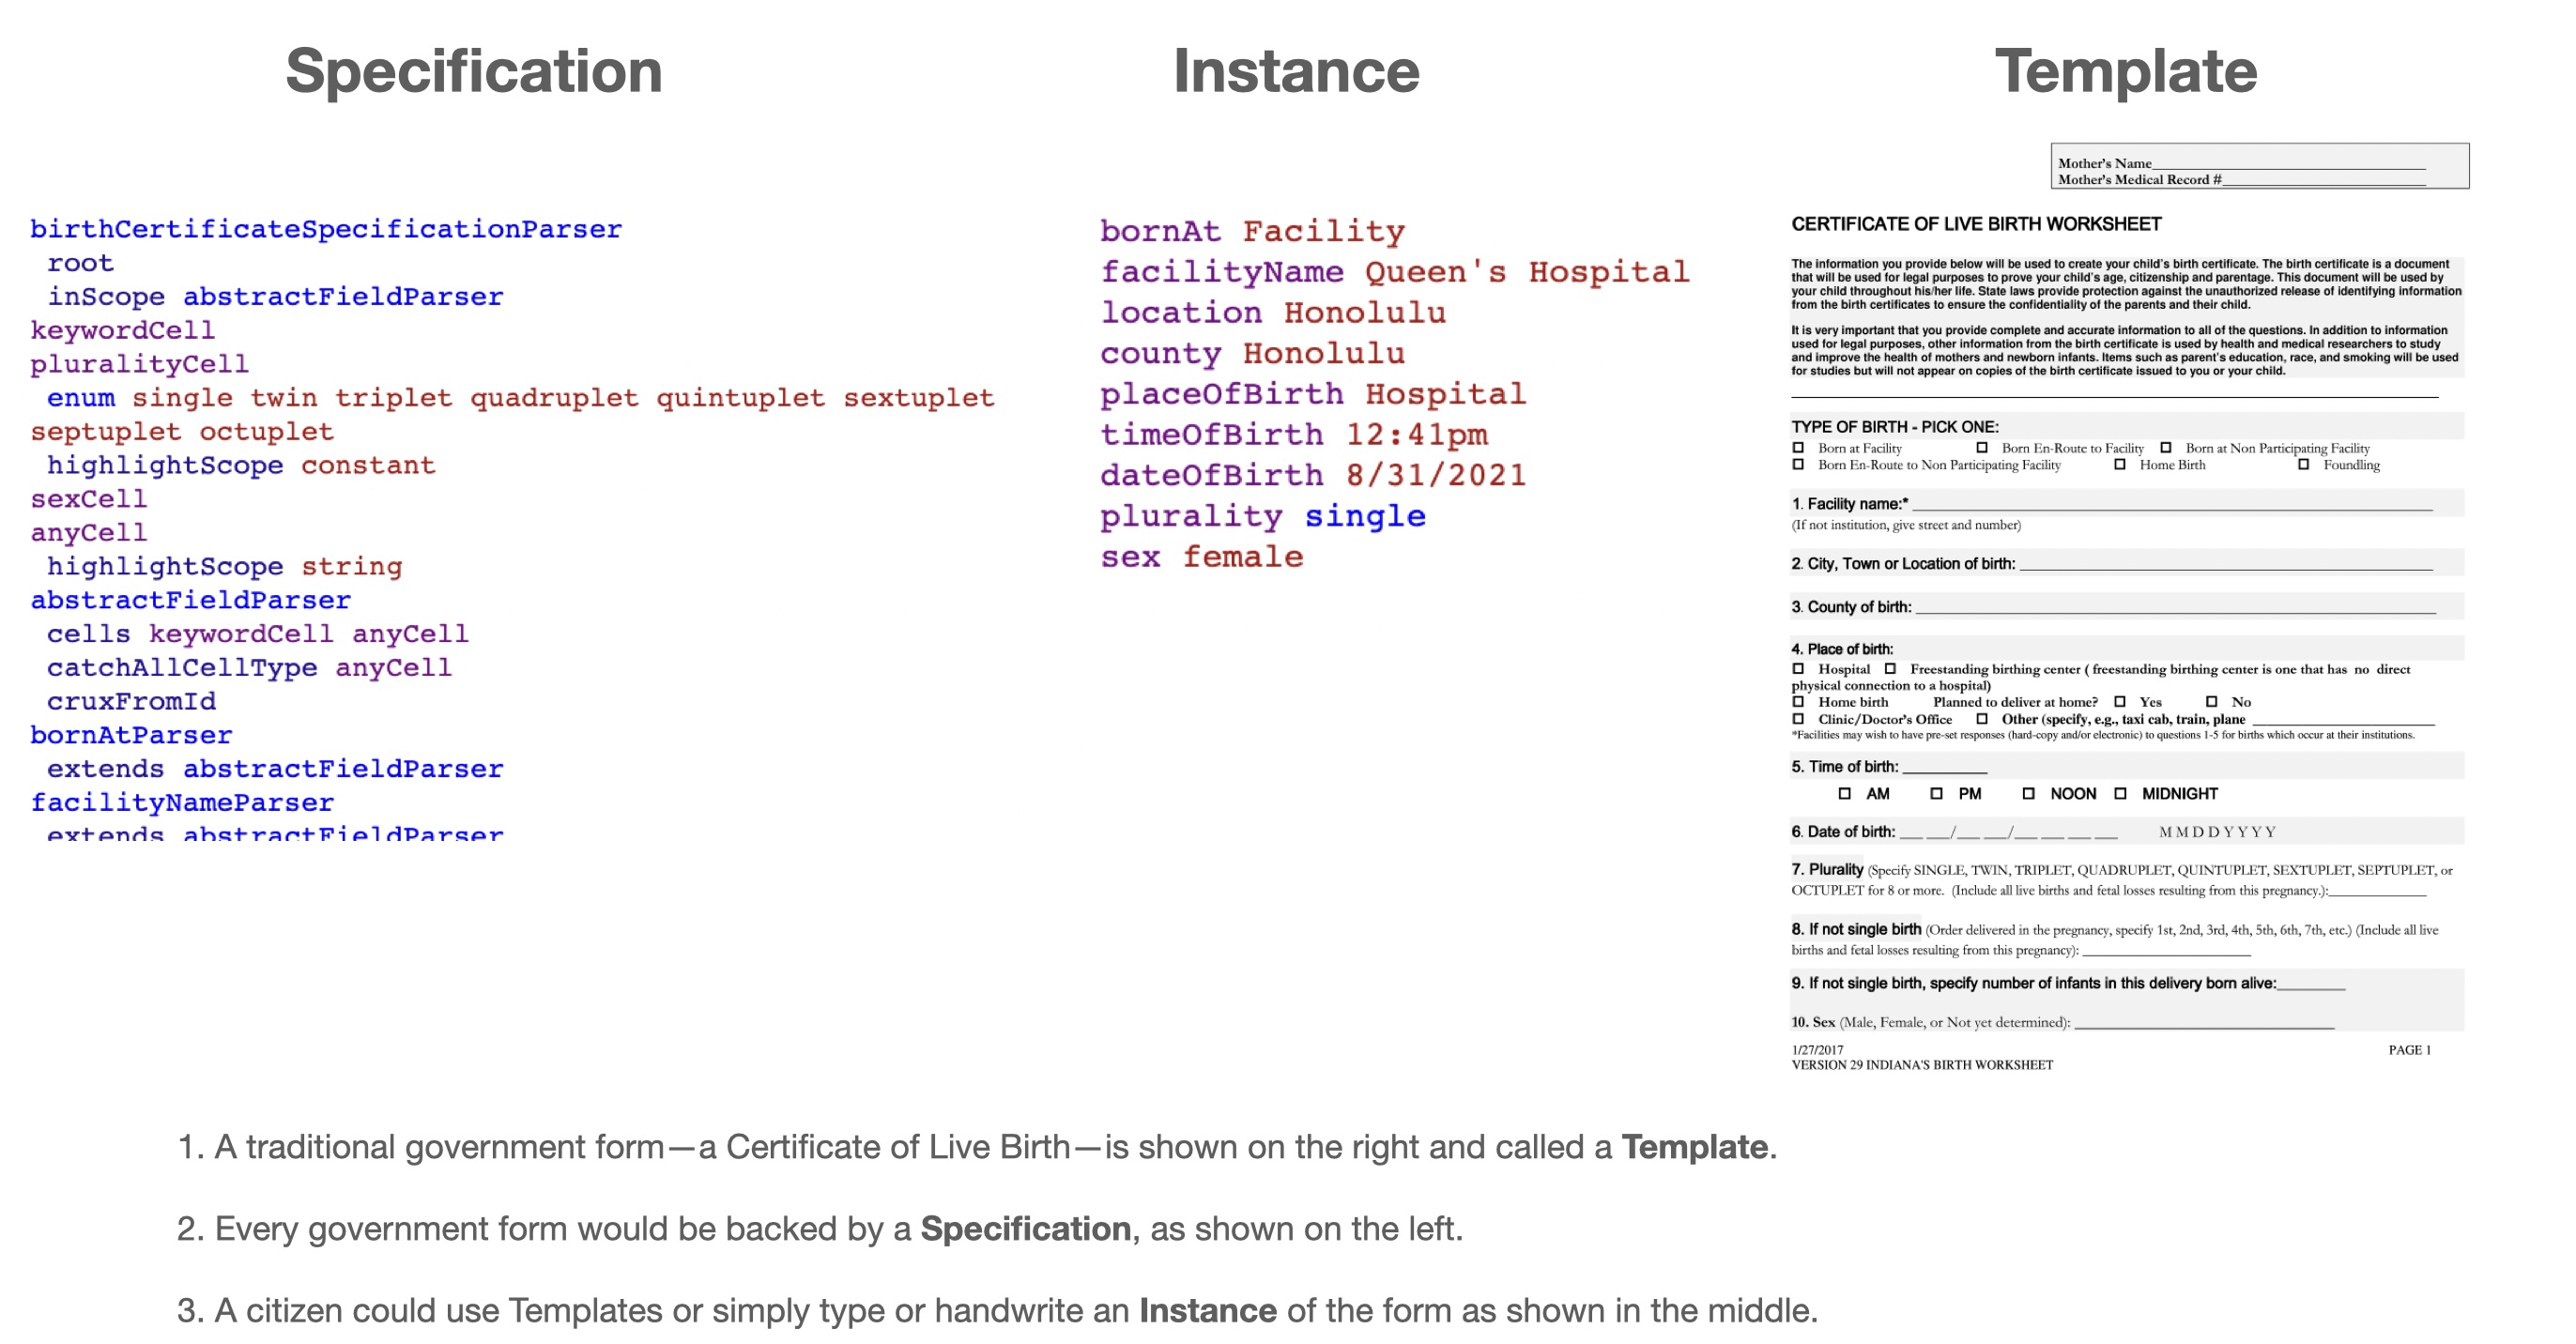The height and width of the screenshot is (1344, 2576).
Task: Click the 'Template' heading
Action: [2125, 72]
